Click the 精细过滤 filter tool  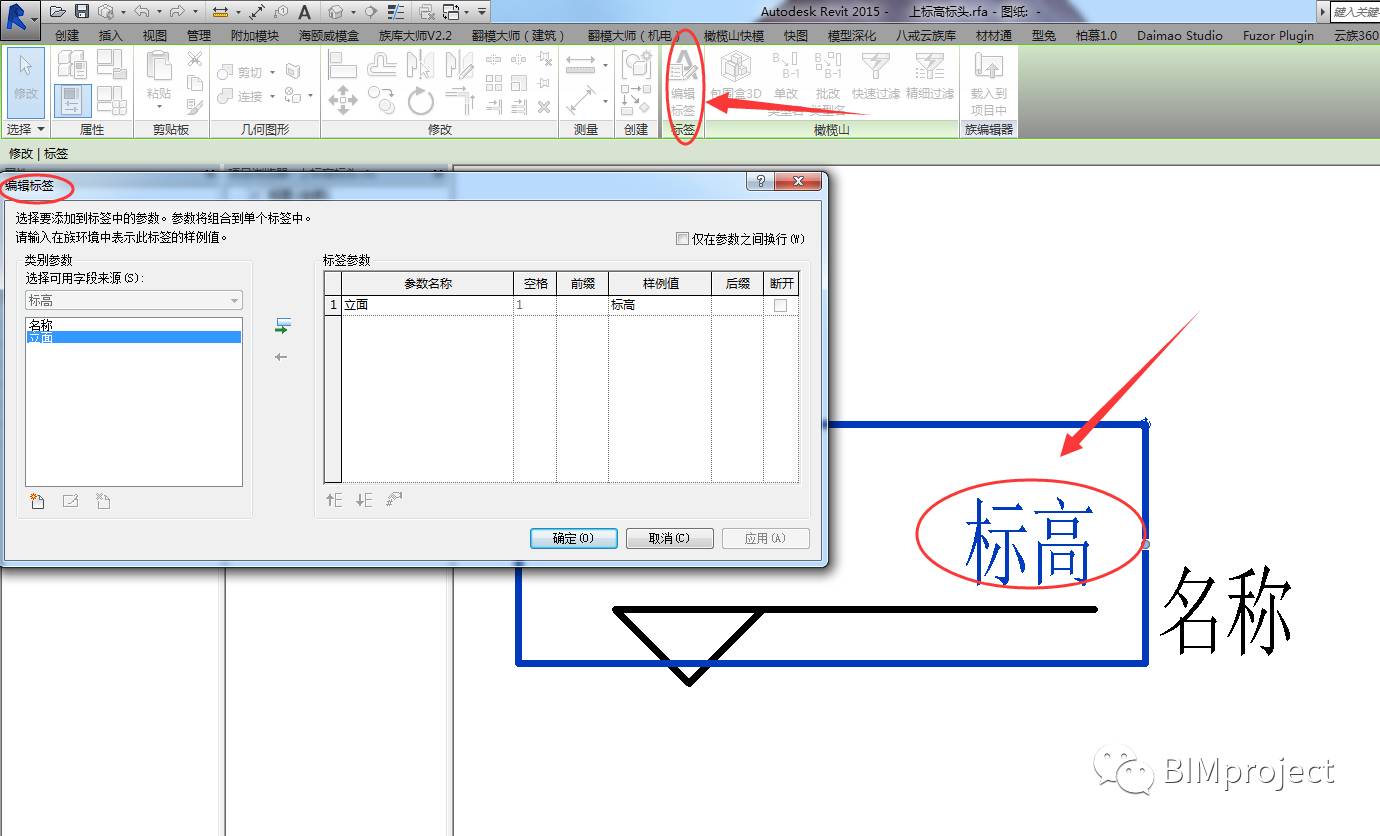click(x=930, y=77)
